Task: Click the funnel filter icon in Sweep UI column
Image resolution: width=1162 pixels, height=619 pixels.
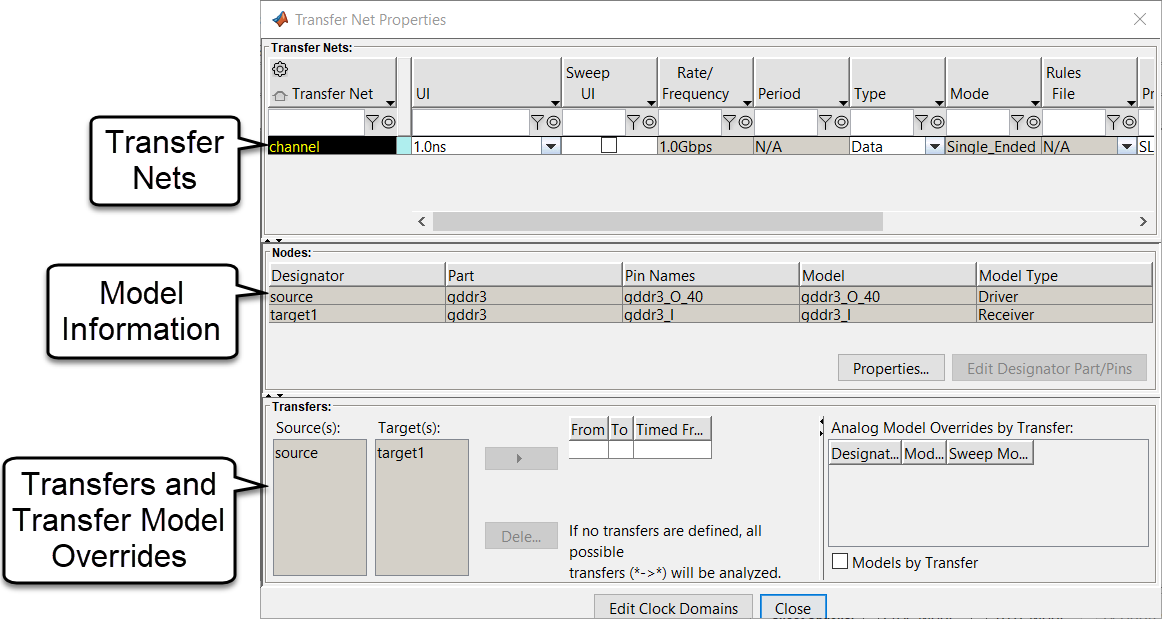Action: pos(634,122)
